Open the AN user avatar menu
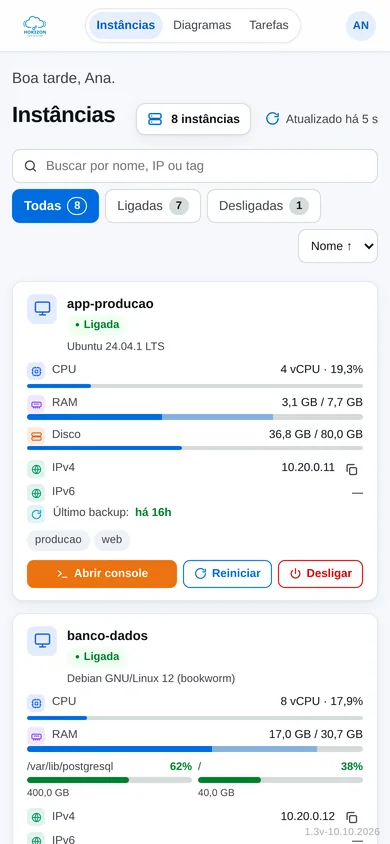The width and height of the screenshot is (390, 844). click(x=360, y=25)
